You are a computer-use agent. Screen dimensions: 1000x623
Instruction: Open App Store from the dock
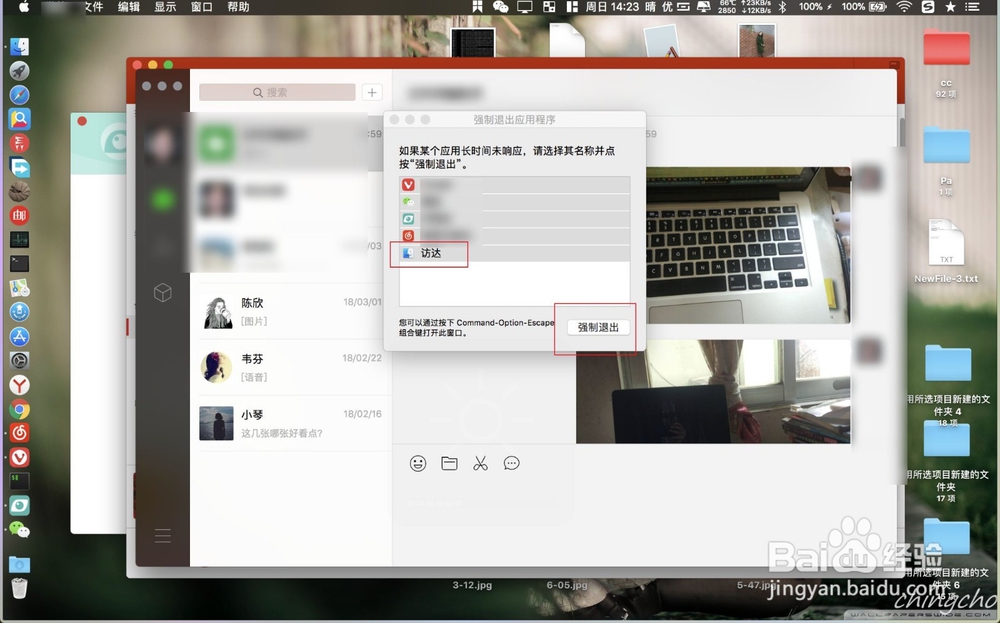(19, 337)
